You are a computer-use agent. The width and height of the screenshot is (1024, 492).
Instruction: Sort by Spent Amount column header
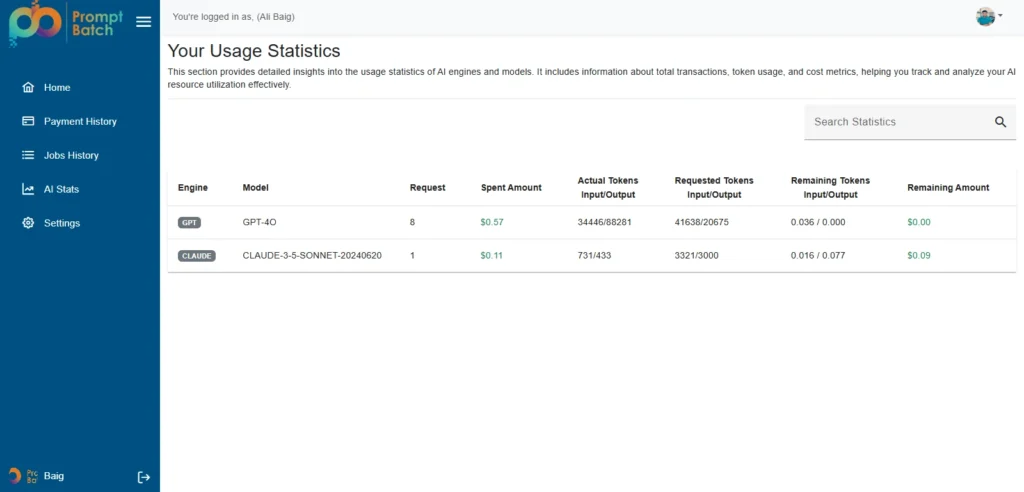pos(511,188)
